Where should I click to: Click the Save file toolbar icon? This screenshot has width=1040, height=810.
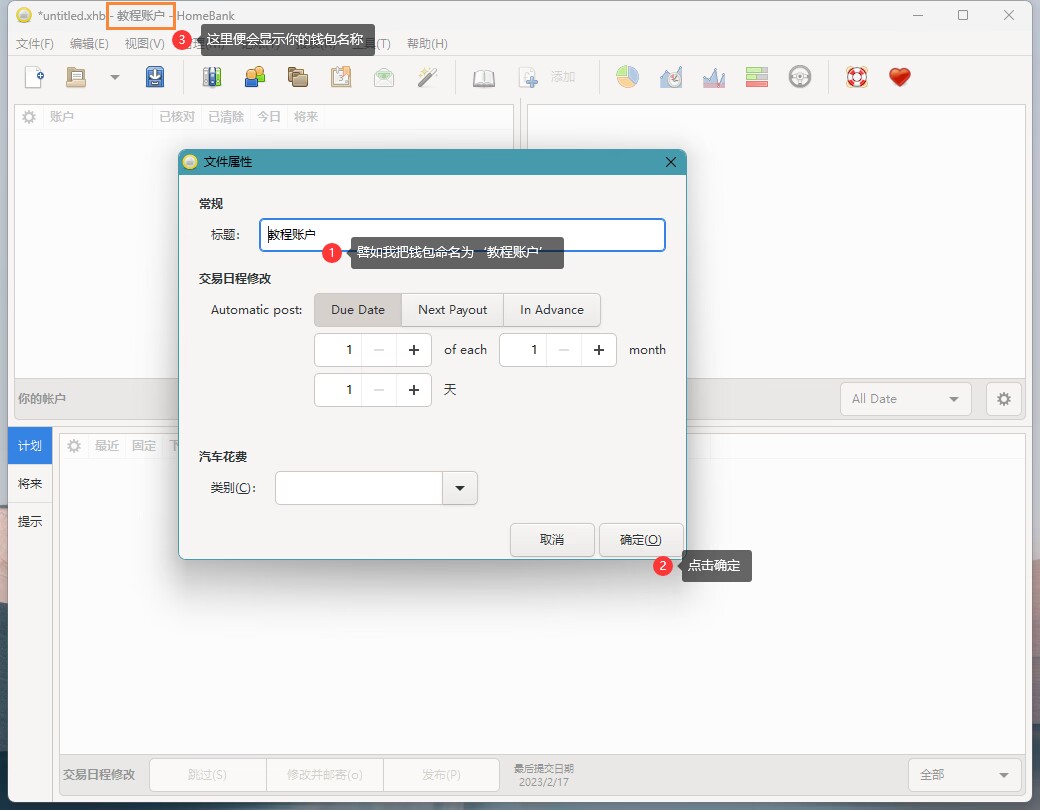155,77
